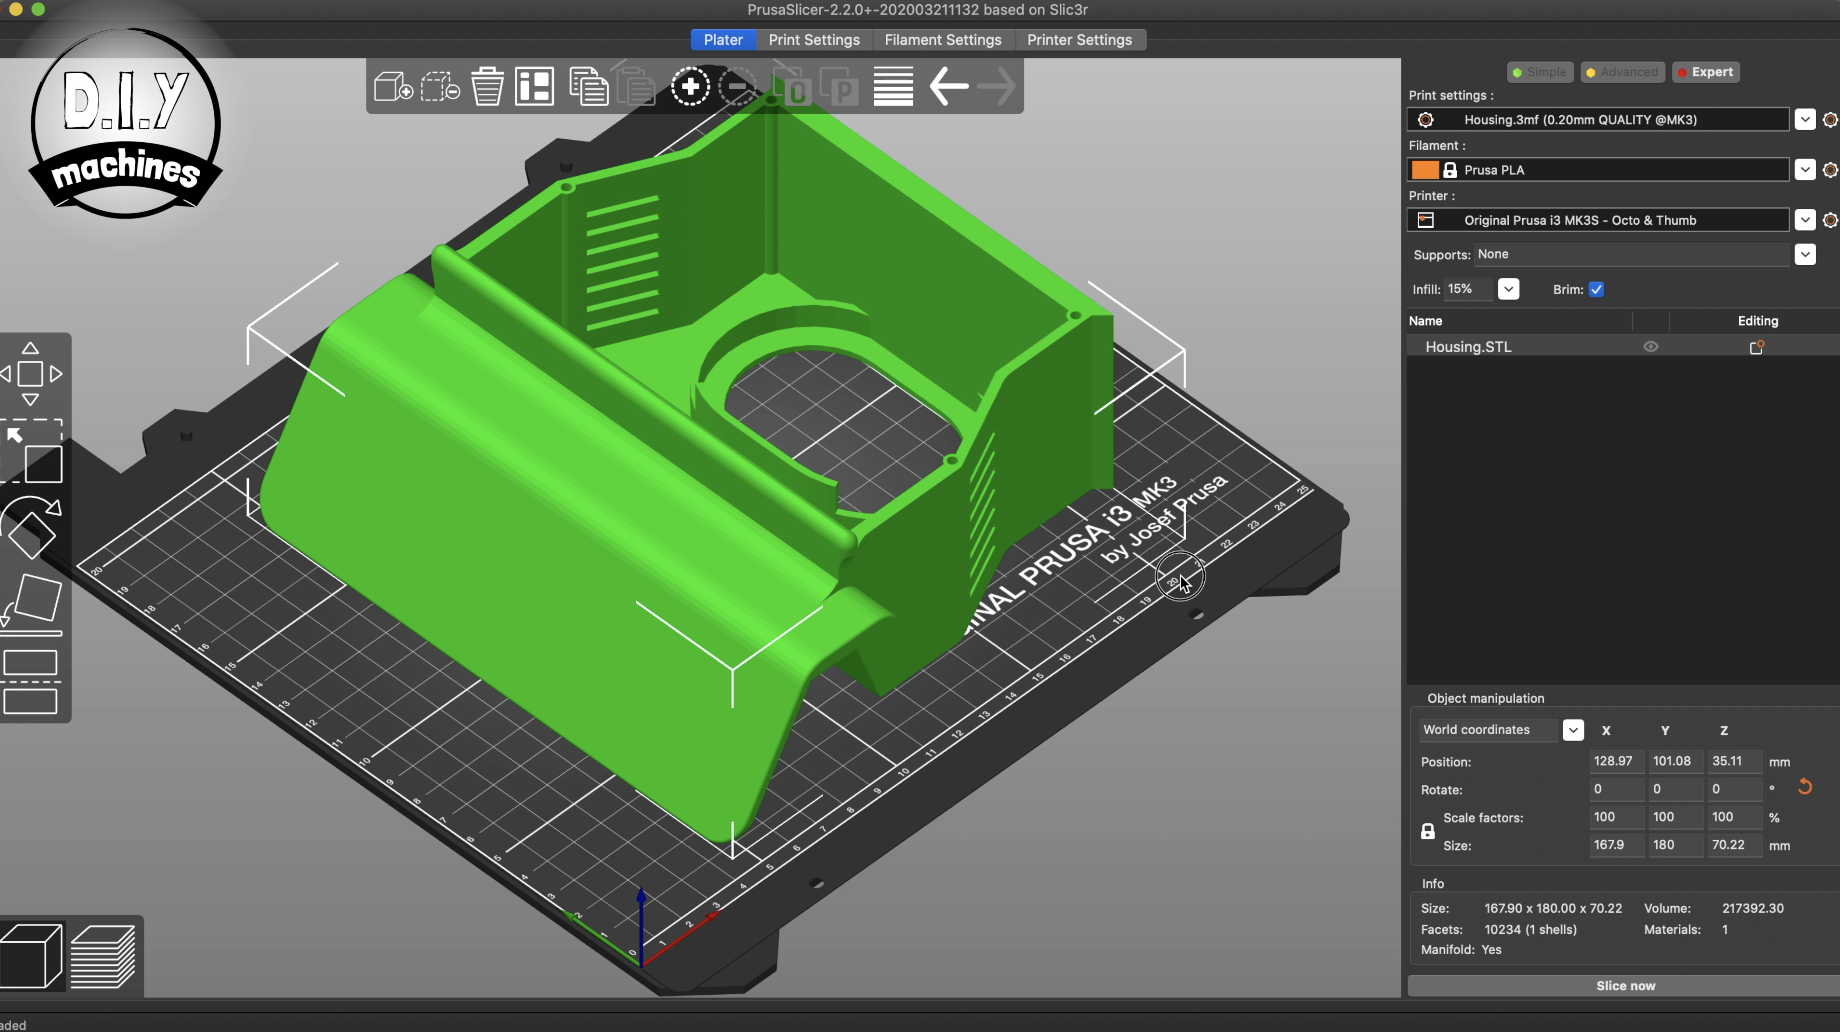Open the World coordinates dropdown

[1573, 730]
